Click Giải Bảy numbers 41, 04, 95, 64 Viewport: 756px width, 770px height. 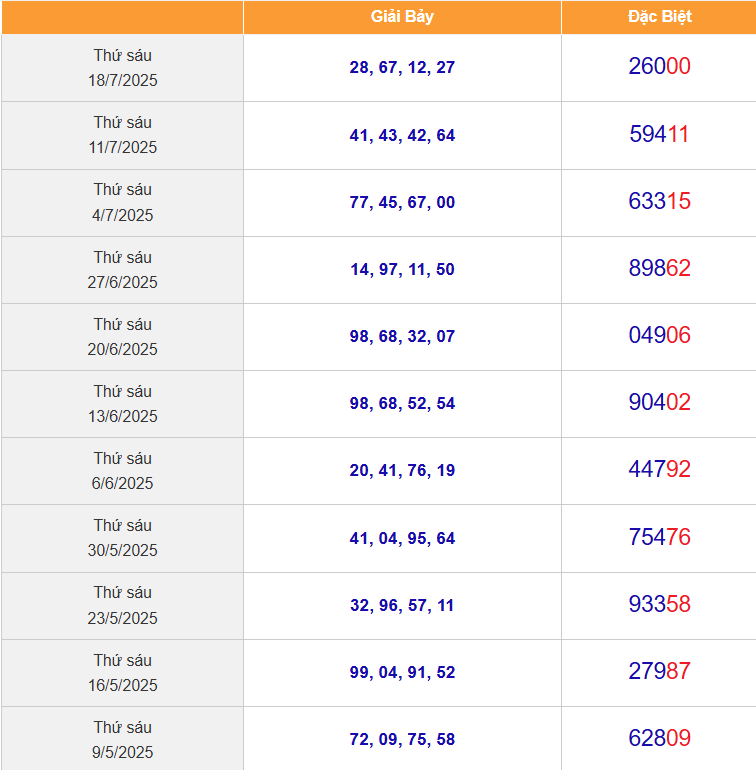point(402,538)
